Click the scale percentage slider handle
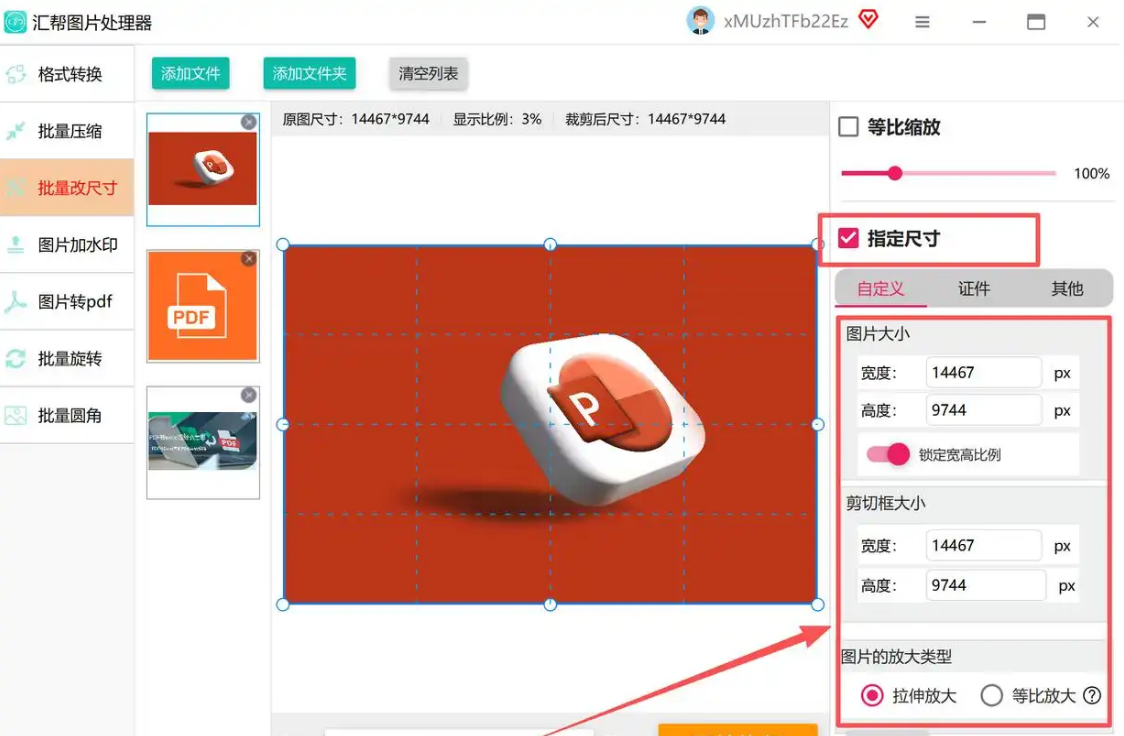 895,173
